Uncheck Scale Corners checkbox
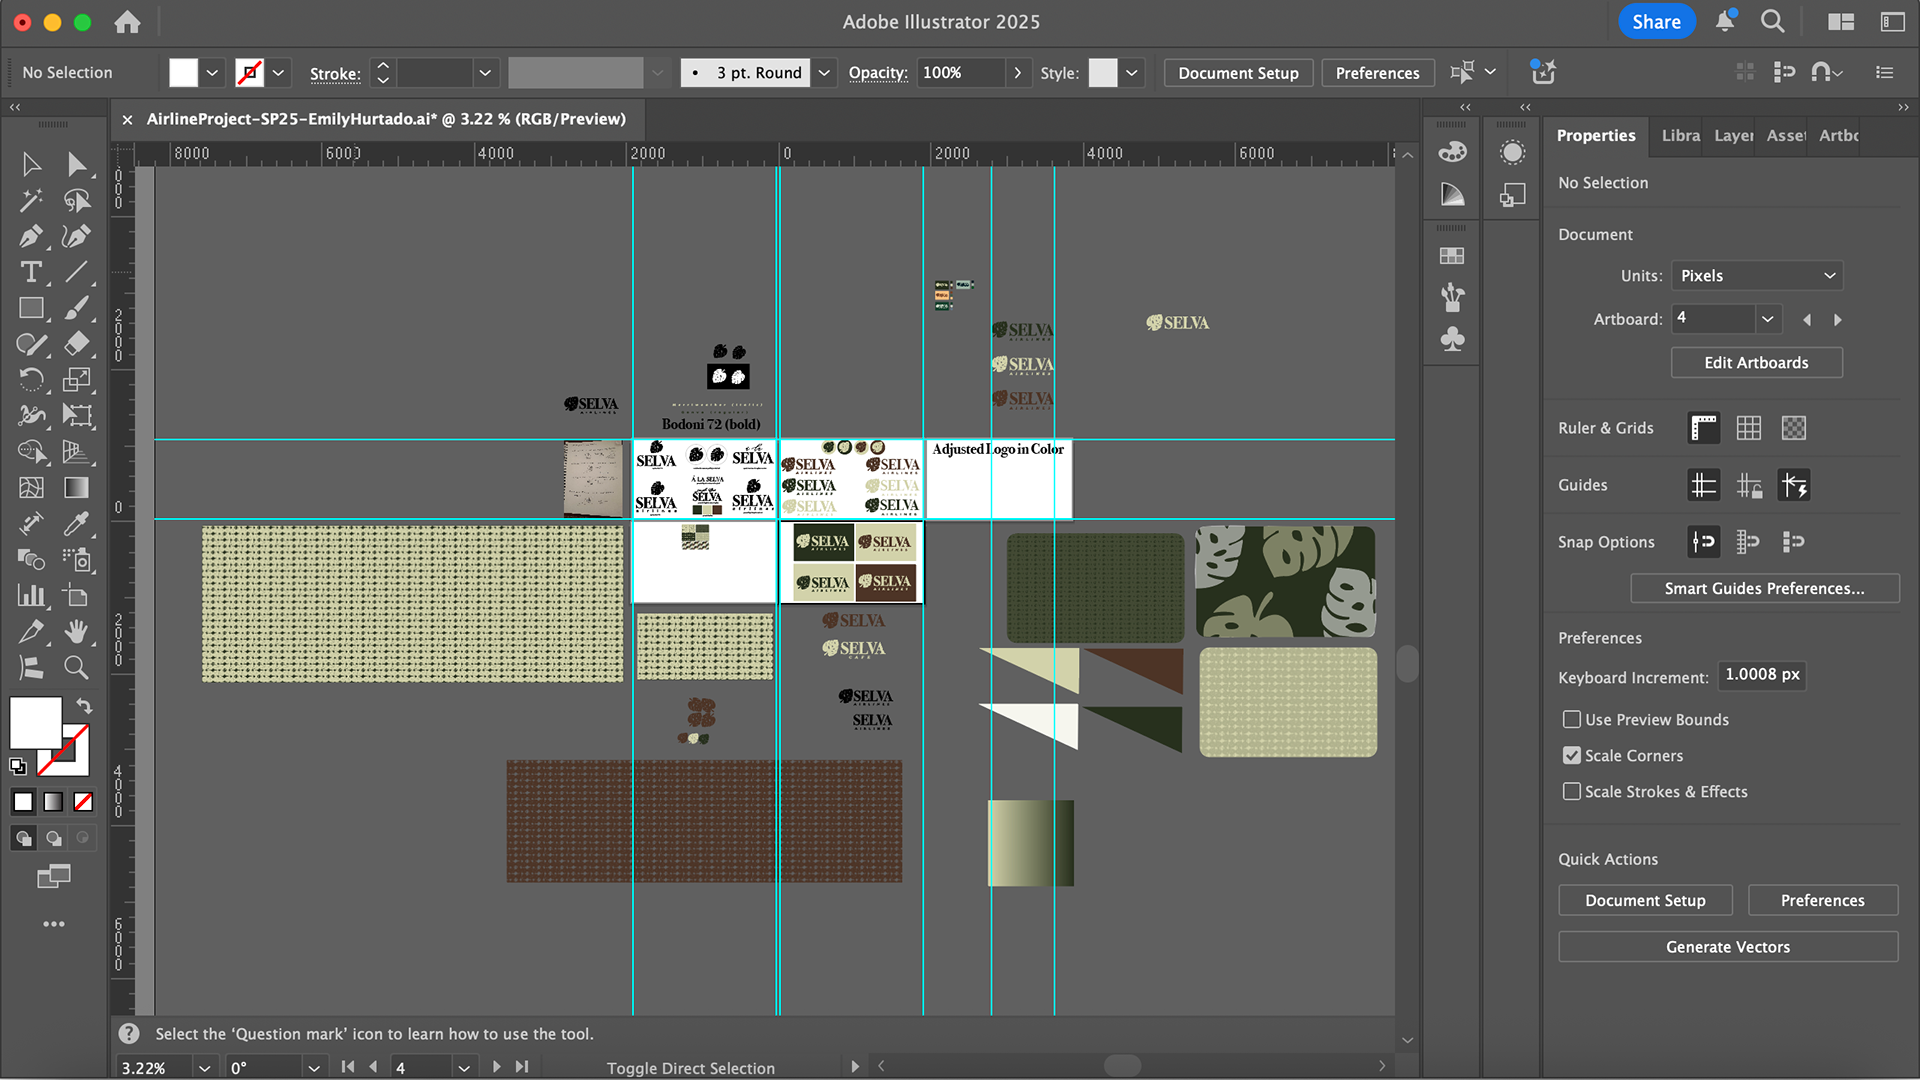1920x1080 pixels. pyautogui.click(x=1572, y=755)
